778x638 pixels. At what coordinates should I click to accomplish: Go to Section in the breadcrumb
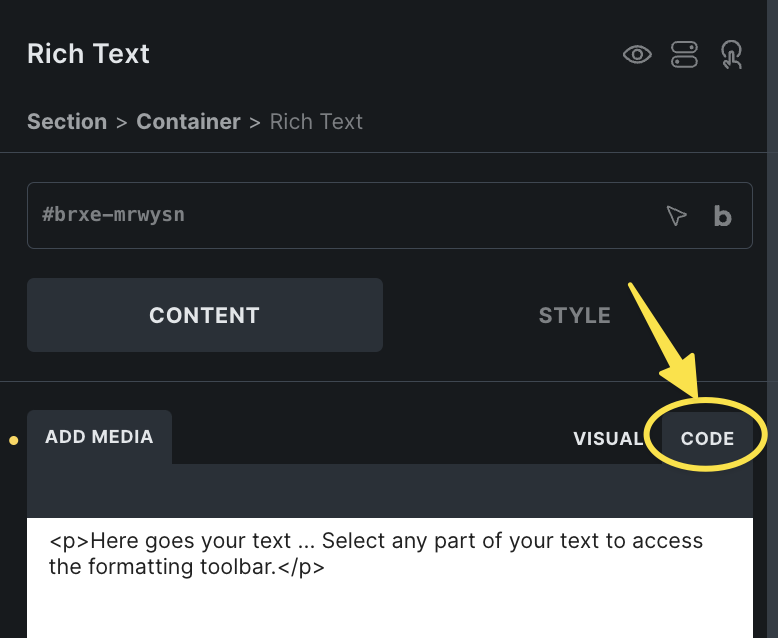[67, 122]
